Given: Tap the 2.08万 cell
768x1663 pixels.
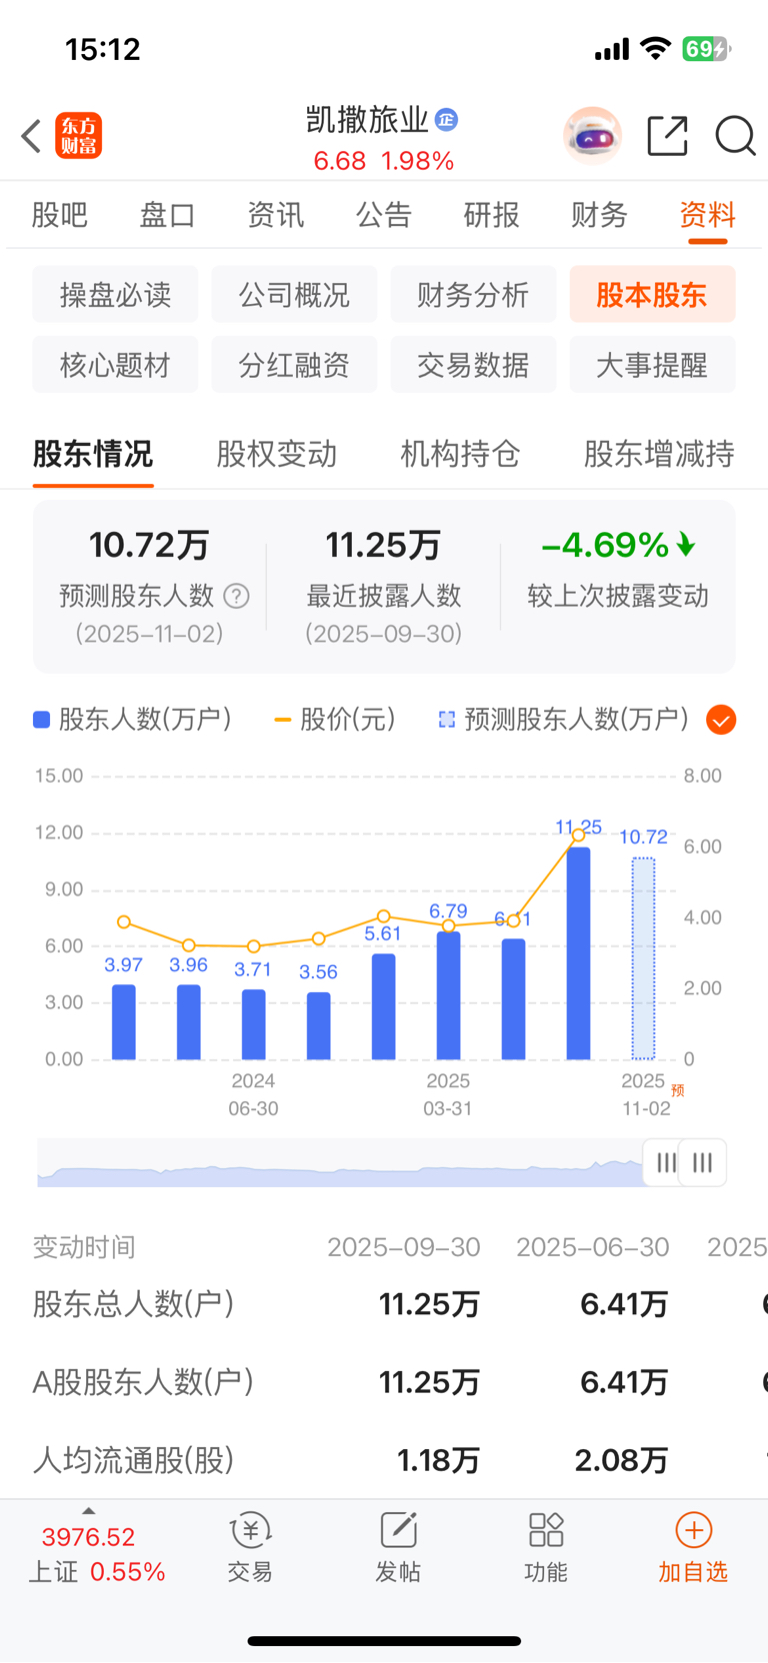Looking at the screenshot, I should click(x=621, y=1460).
